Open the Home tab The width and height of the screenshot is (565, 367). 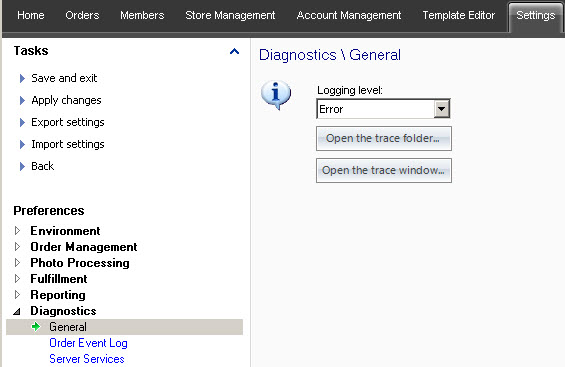pyautogui.click(x=31, y=15)
